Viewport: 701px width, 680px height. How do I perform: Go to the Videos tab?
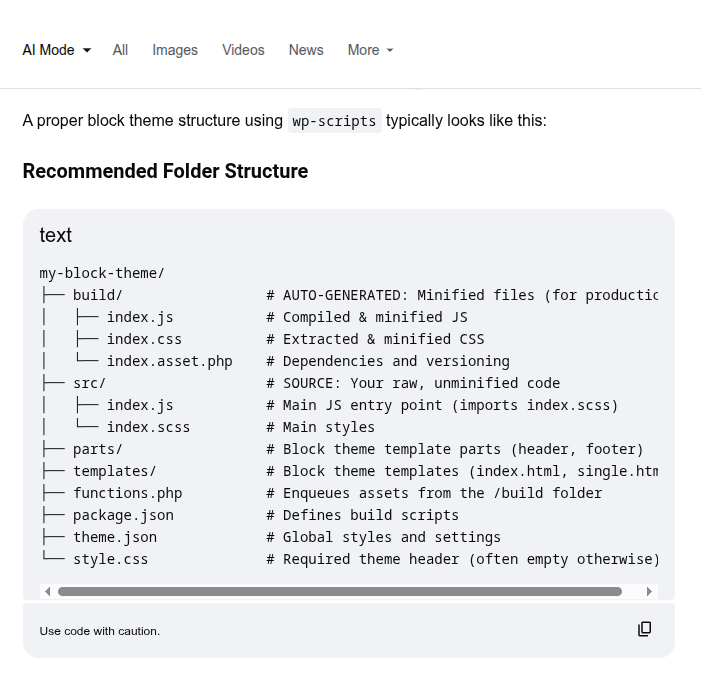pos(243,50)
